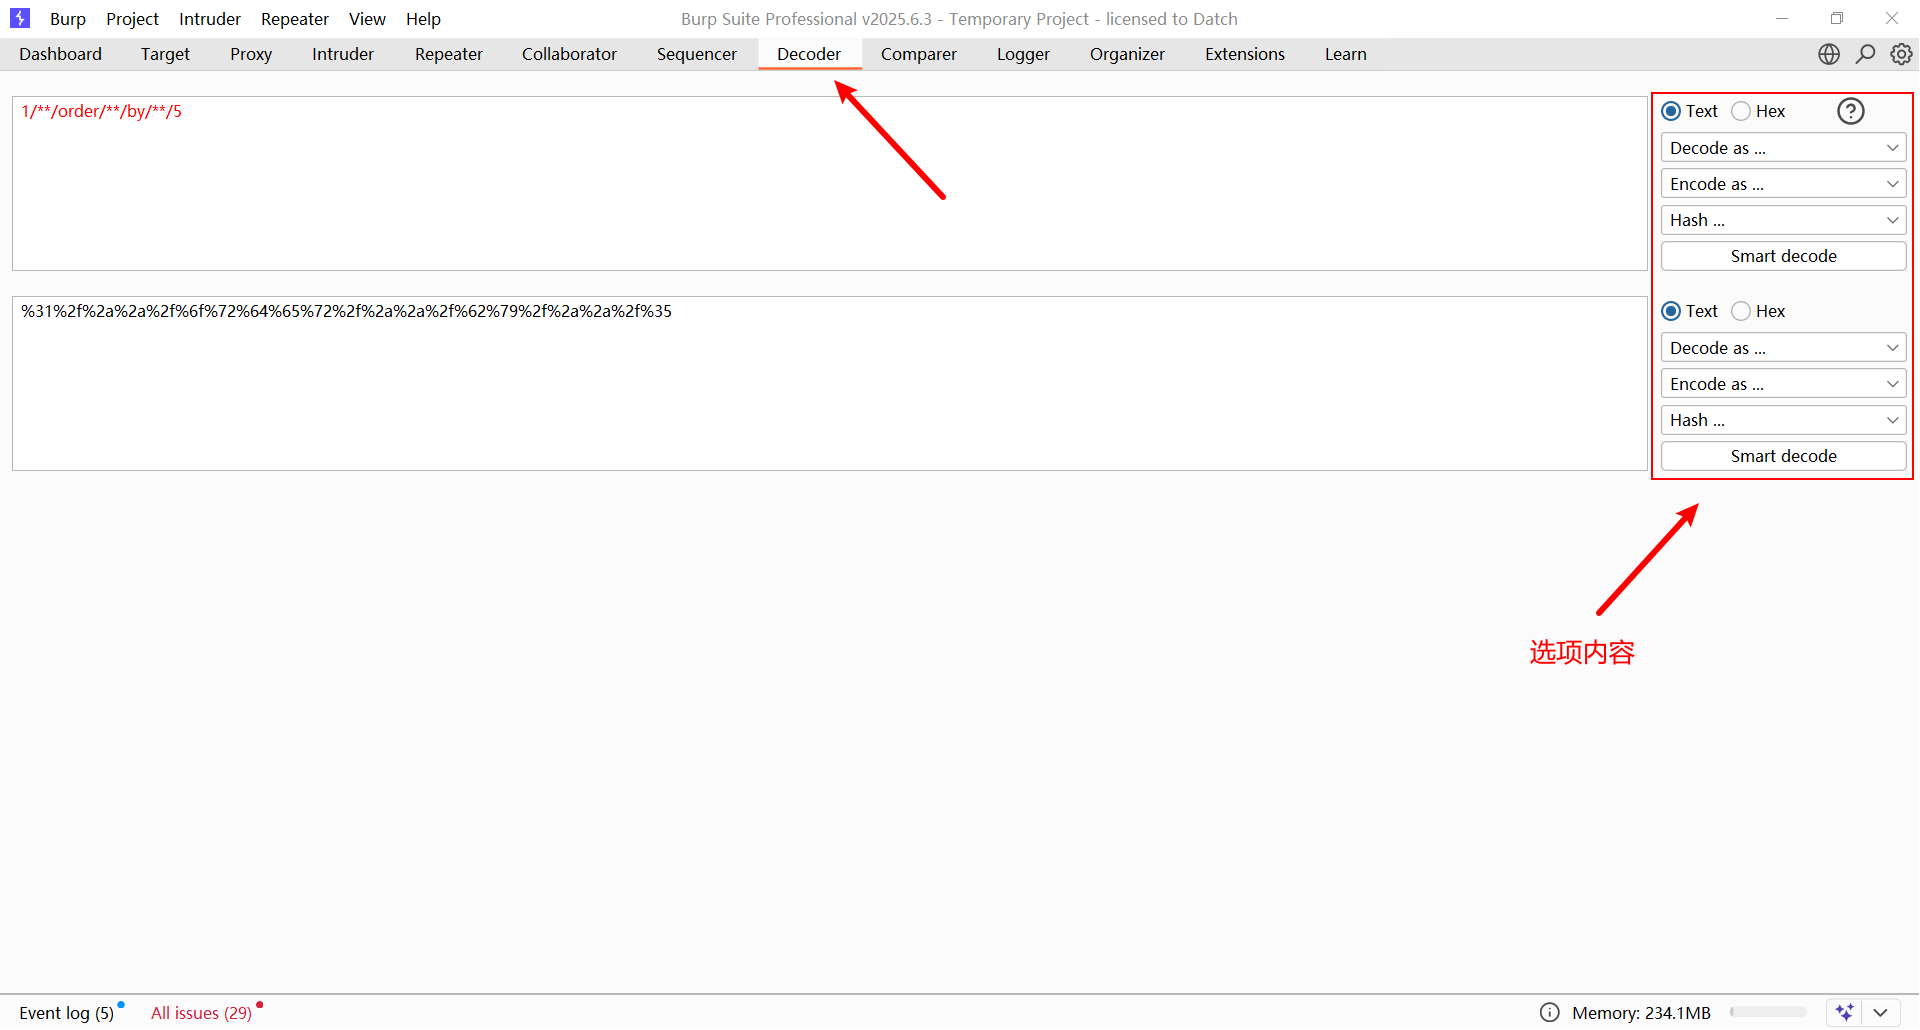Switch to the Organizer tab
The width and height of the screenshot is (1920, 1030).
[x=1127, y=54]
